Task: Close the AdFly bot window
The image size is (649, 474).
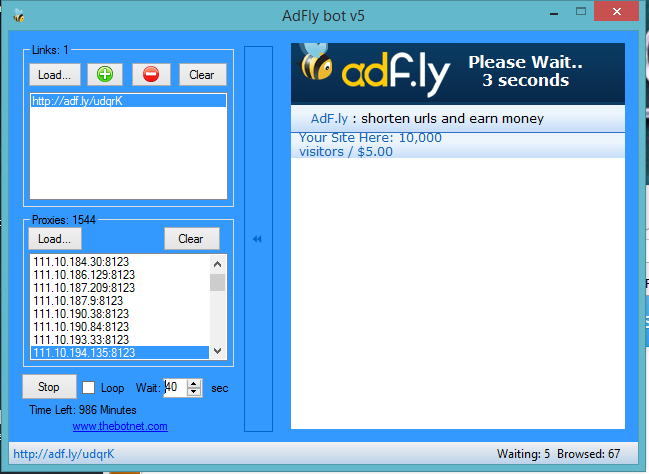Action: [617, 12]
